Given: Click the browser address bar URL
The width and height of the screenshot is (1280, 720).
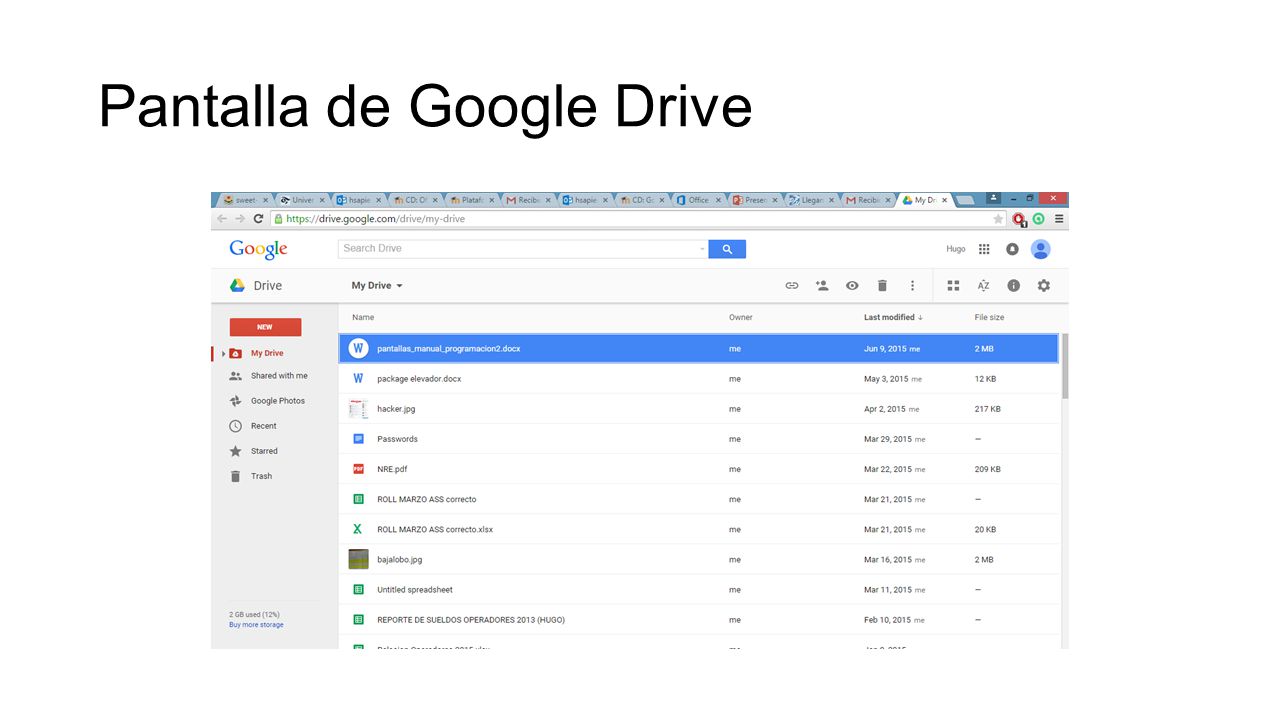Looking at the screenshot, I should coord(375,219).
